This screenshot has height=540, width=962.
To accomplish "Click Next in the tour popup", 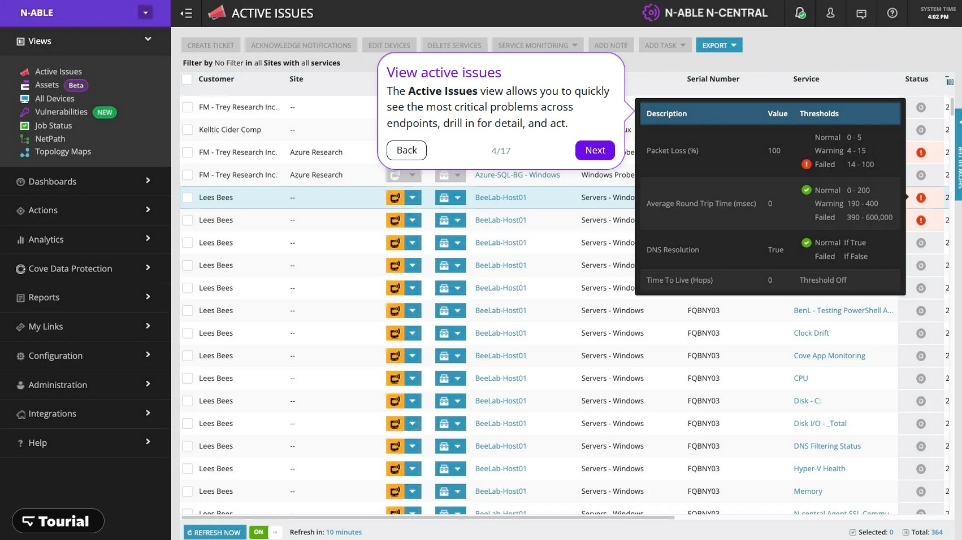I will coord(595,150).
